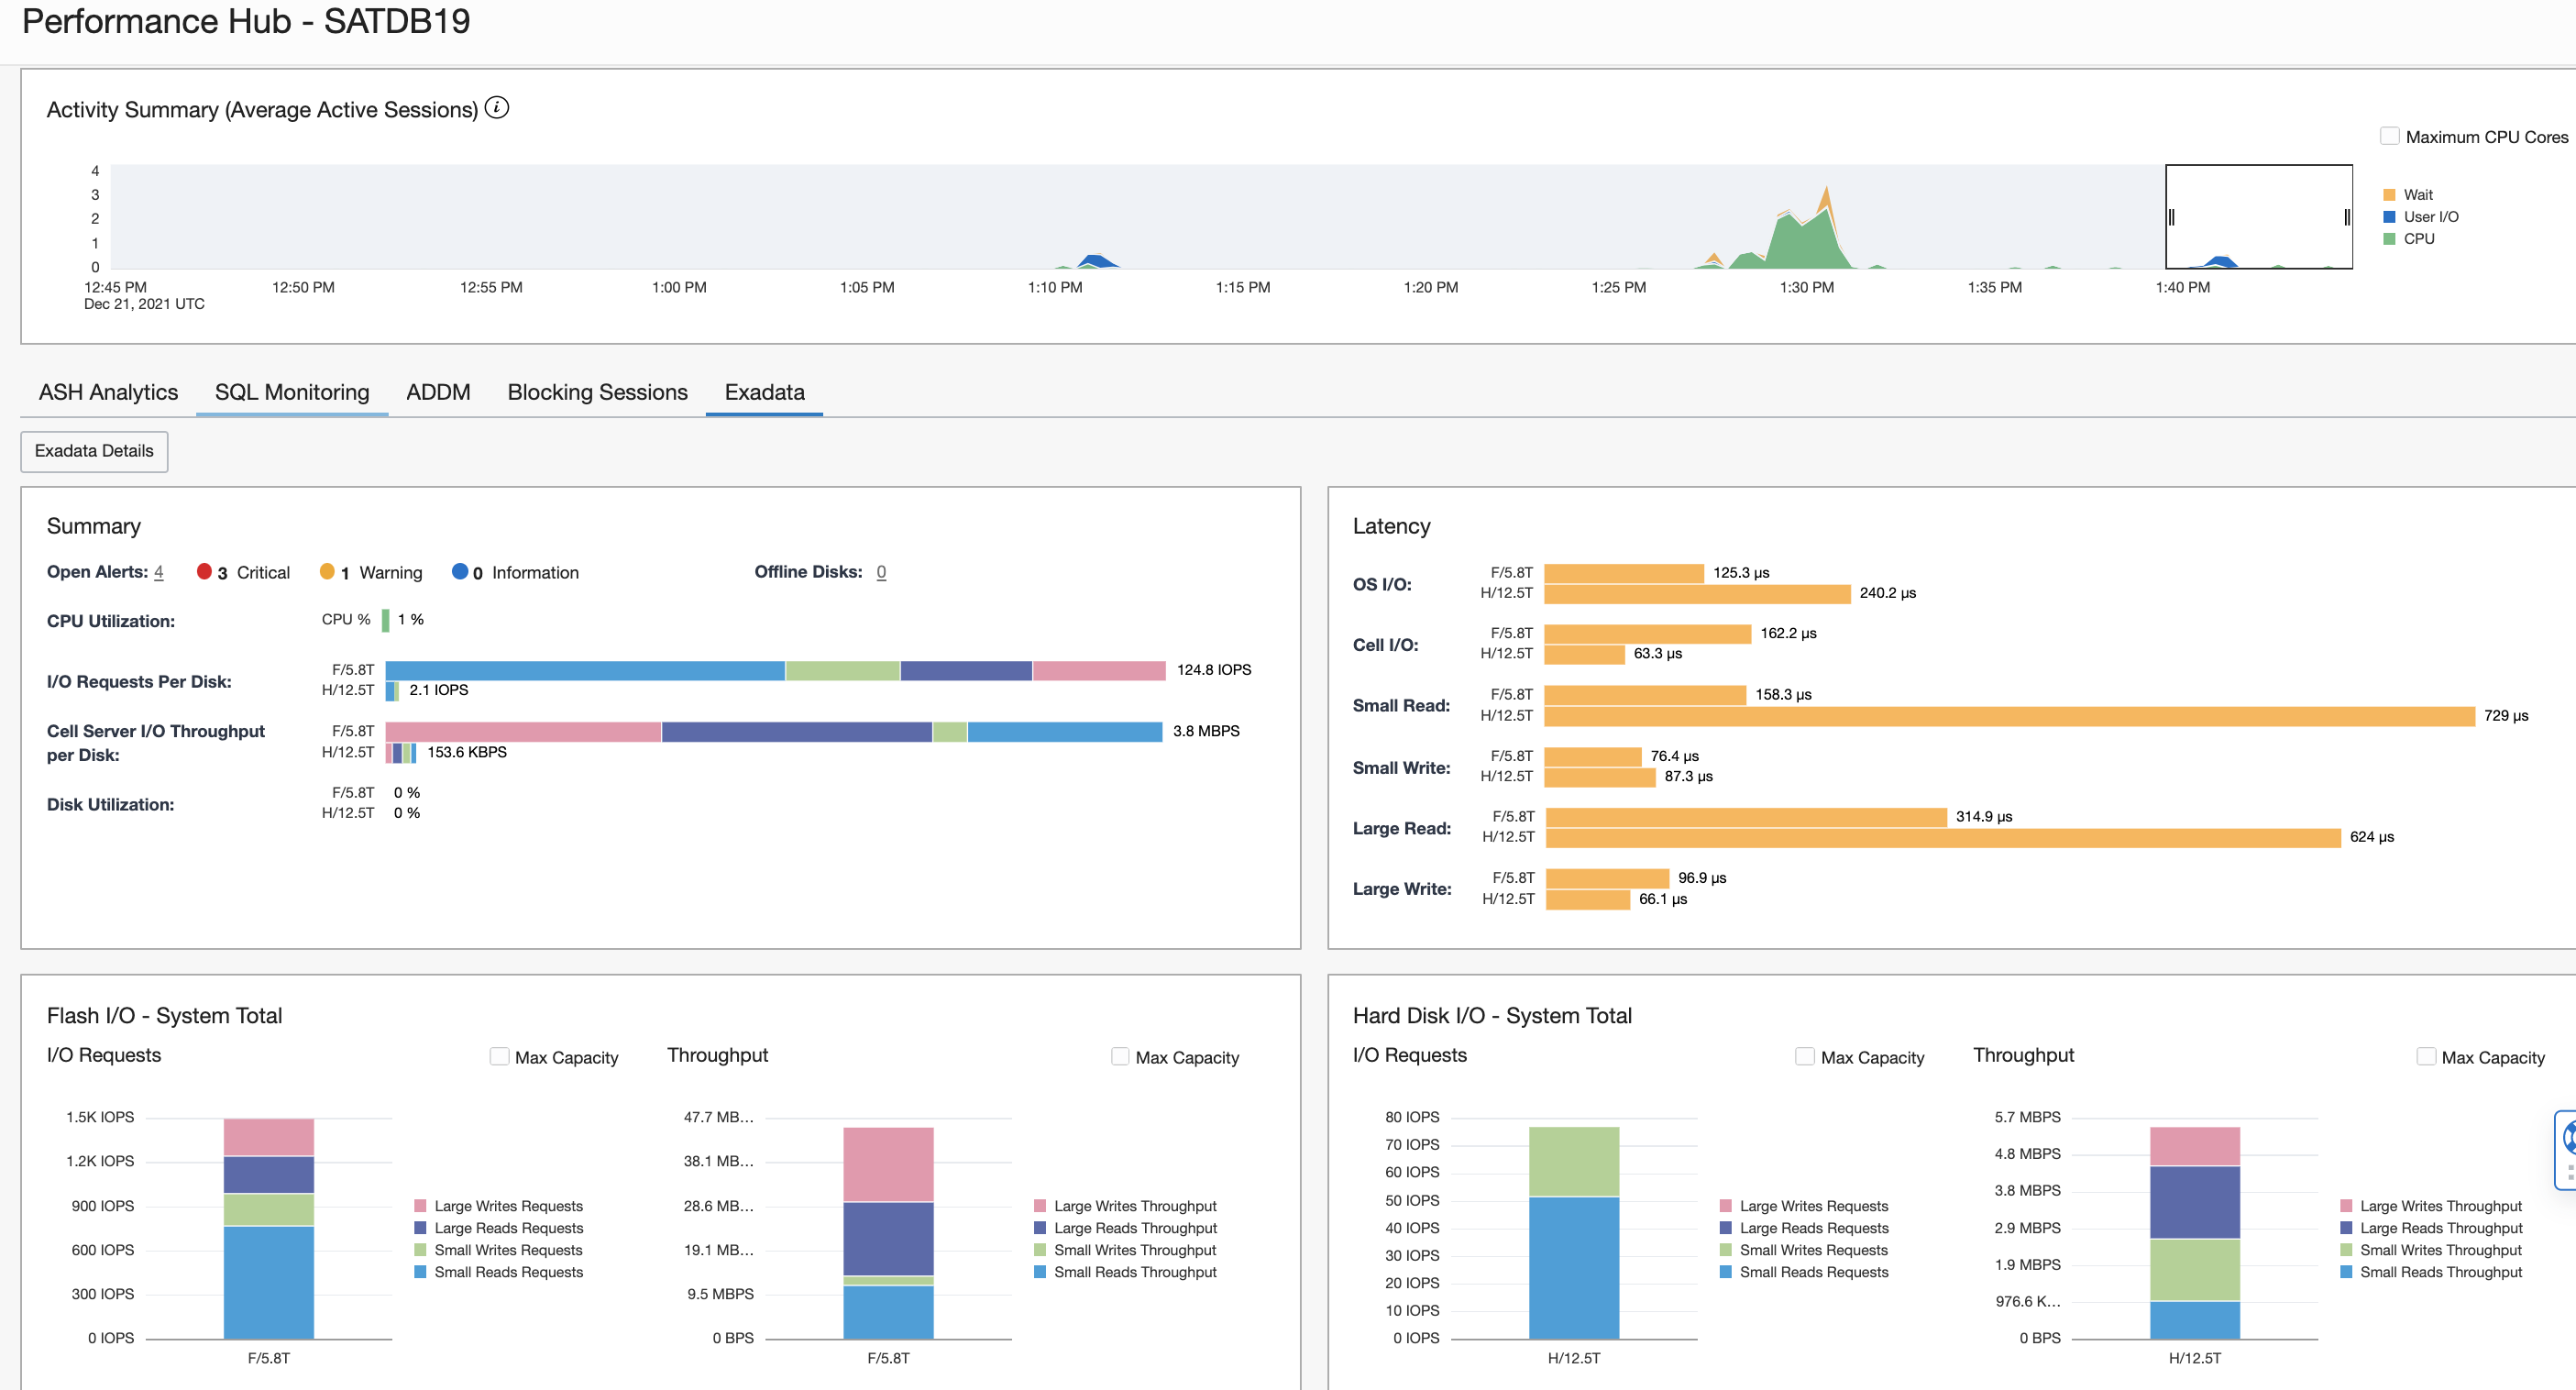Image resolution: width=2576 pixels, height=1390 pixels.
Task: Click the left handle of time range slider
Action: [x=2171, y=217]
